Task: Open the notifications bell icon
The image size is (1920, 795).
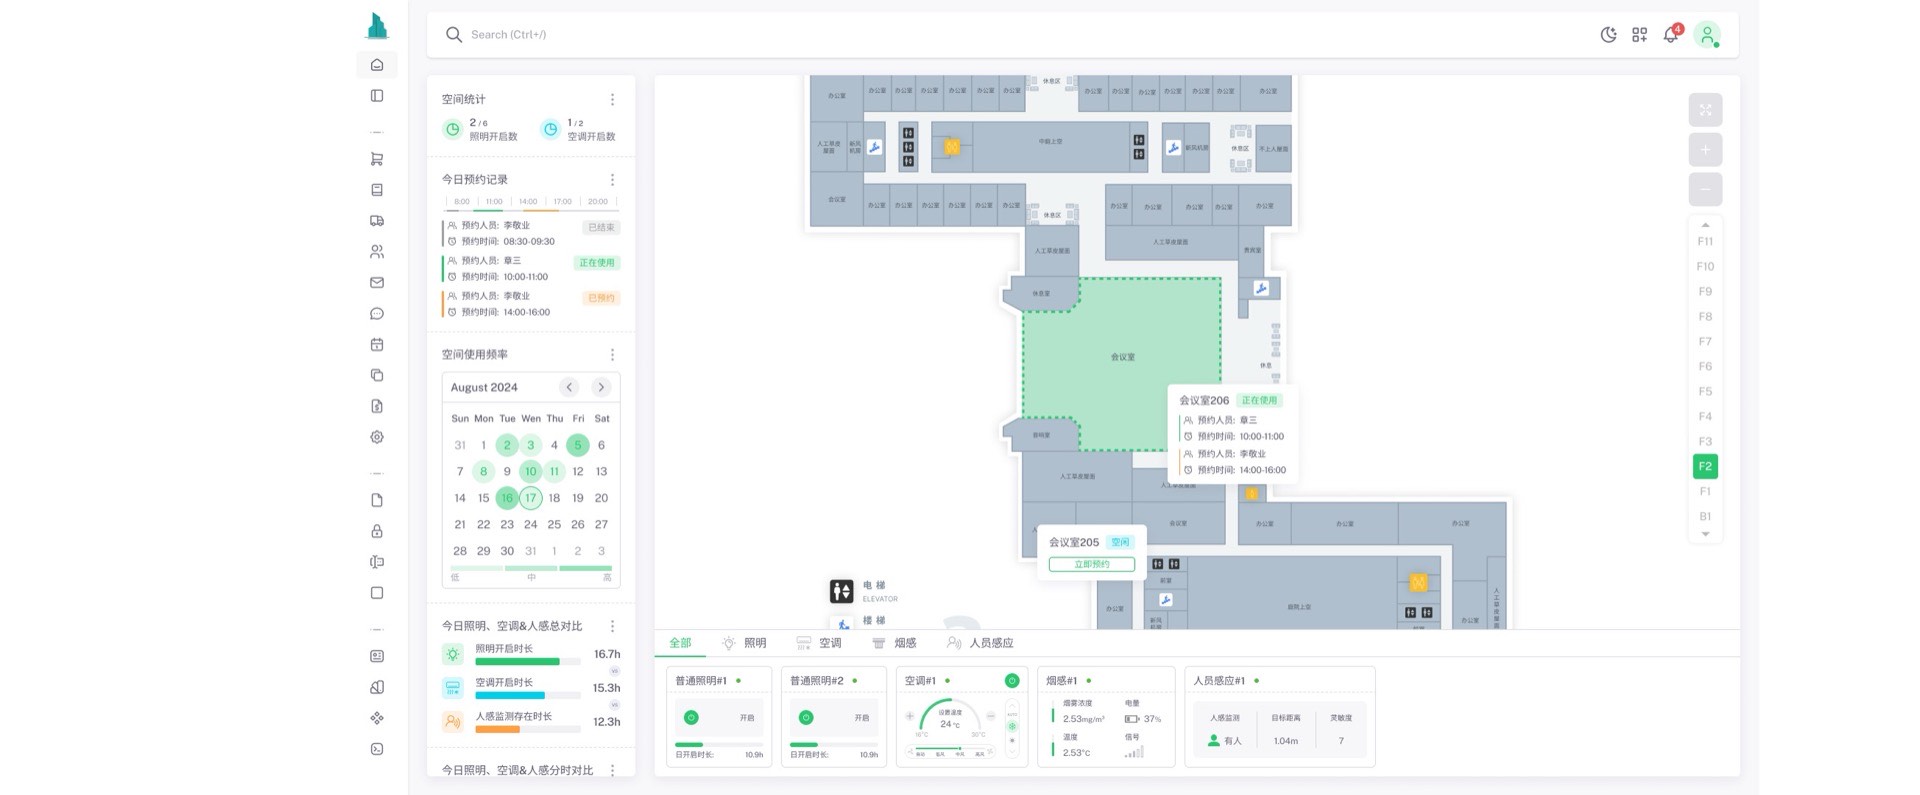Action: click(x=1670, y=35)
